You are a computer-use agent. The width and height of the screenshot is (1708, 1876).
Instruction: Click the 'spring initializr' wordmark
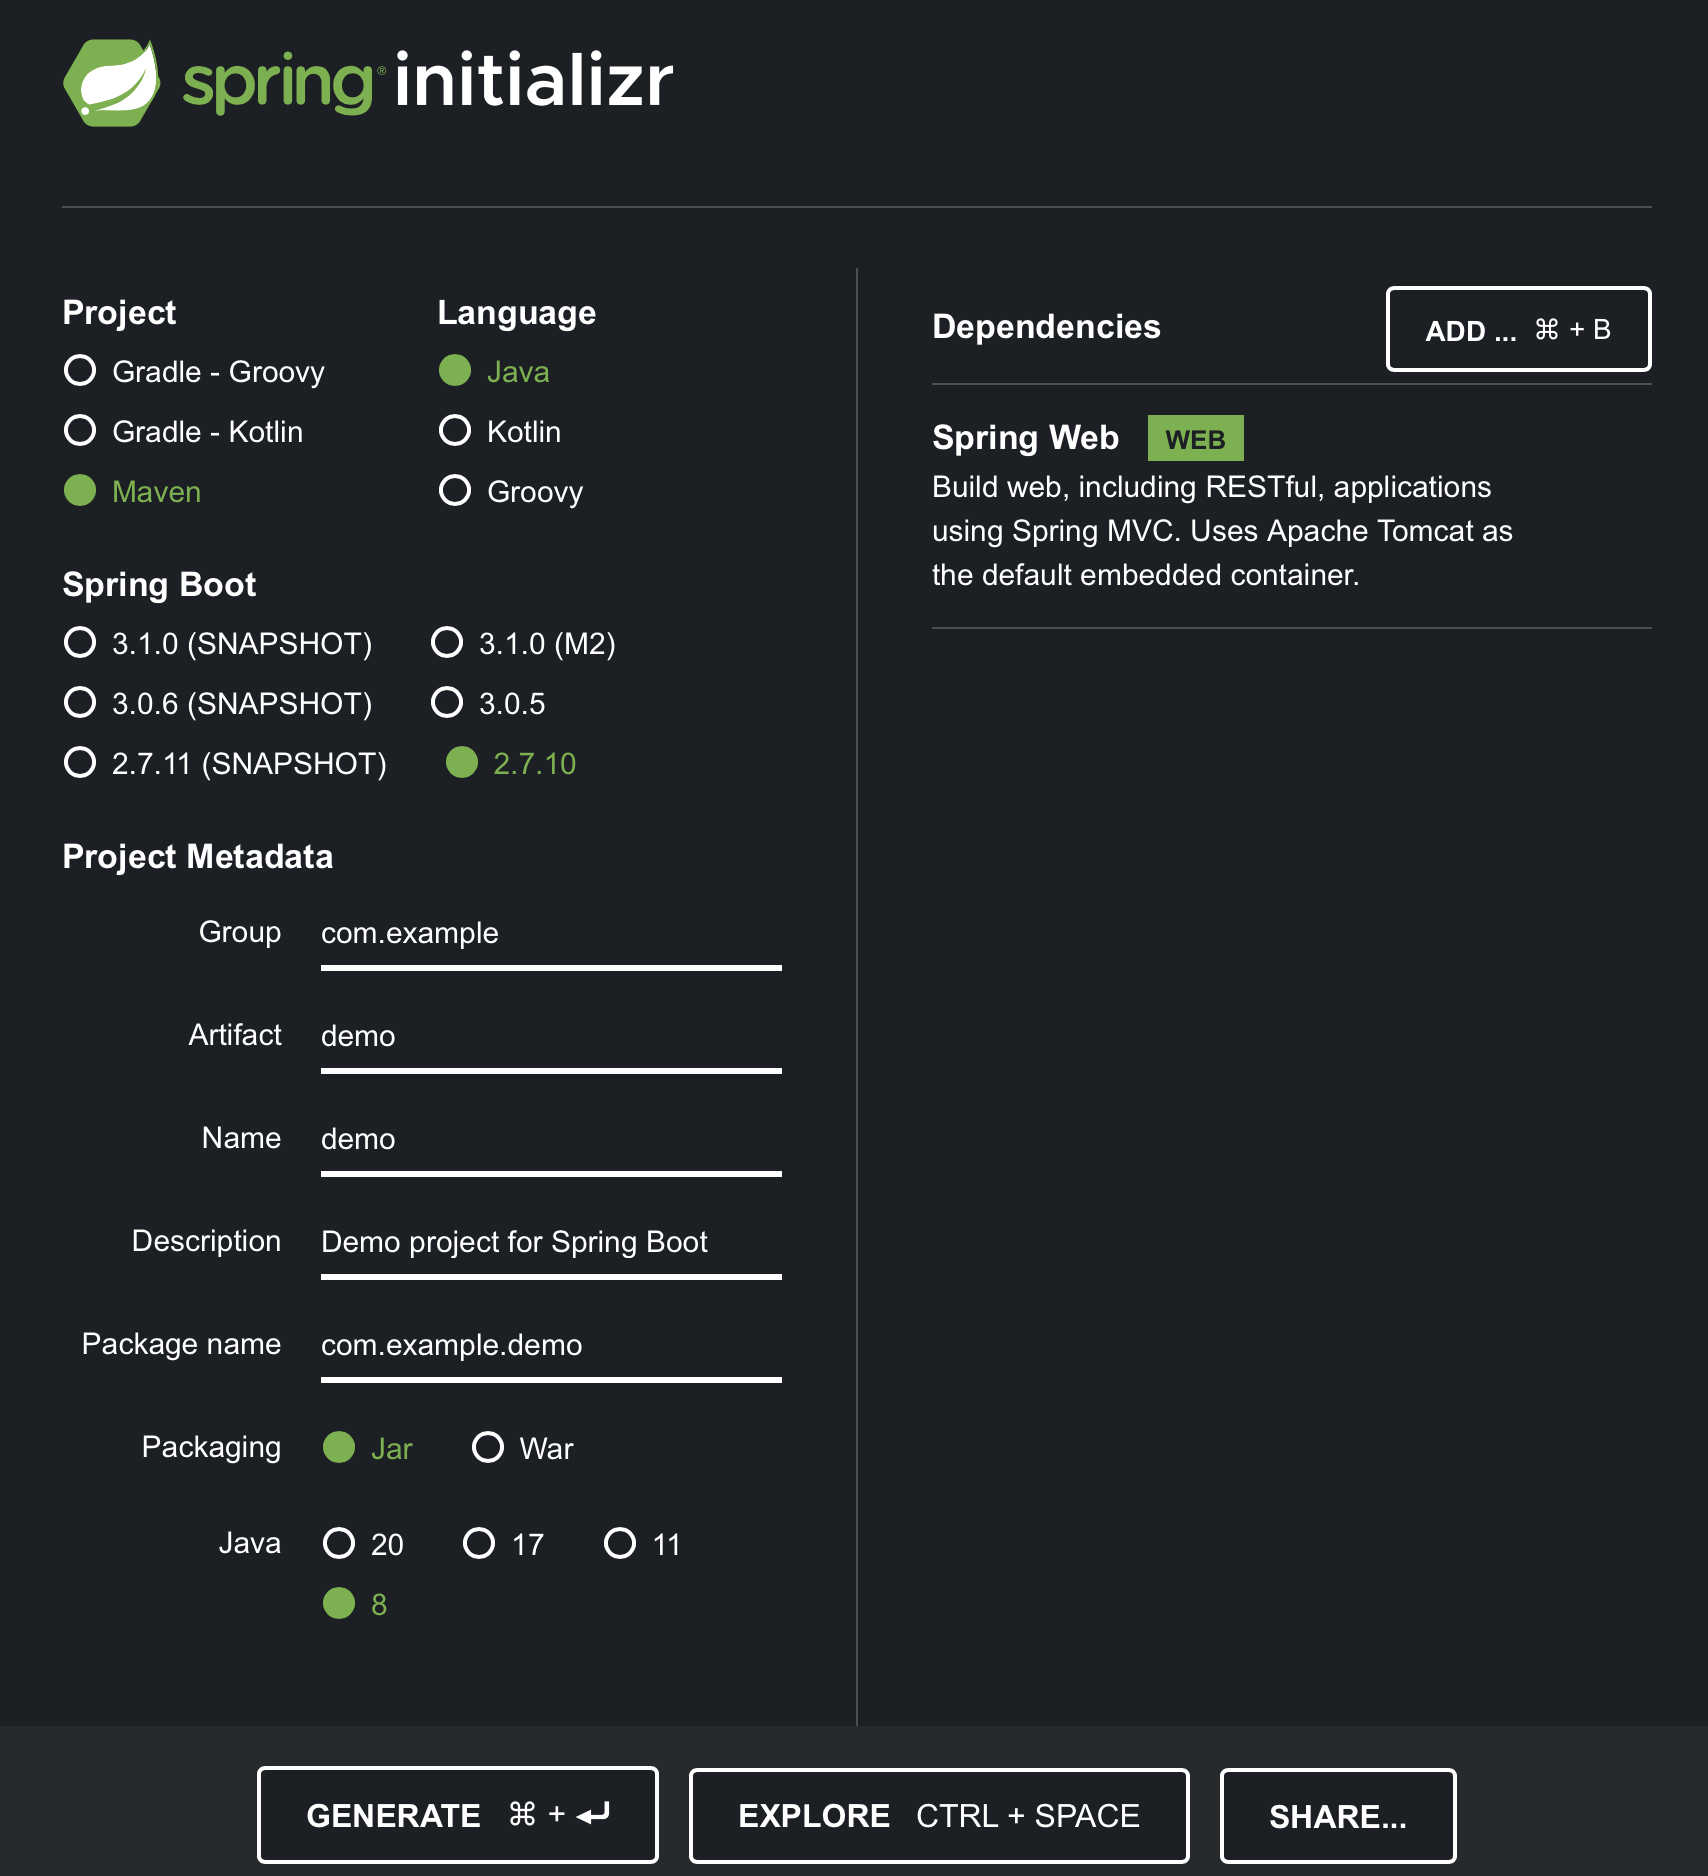click(428, 82)
